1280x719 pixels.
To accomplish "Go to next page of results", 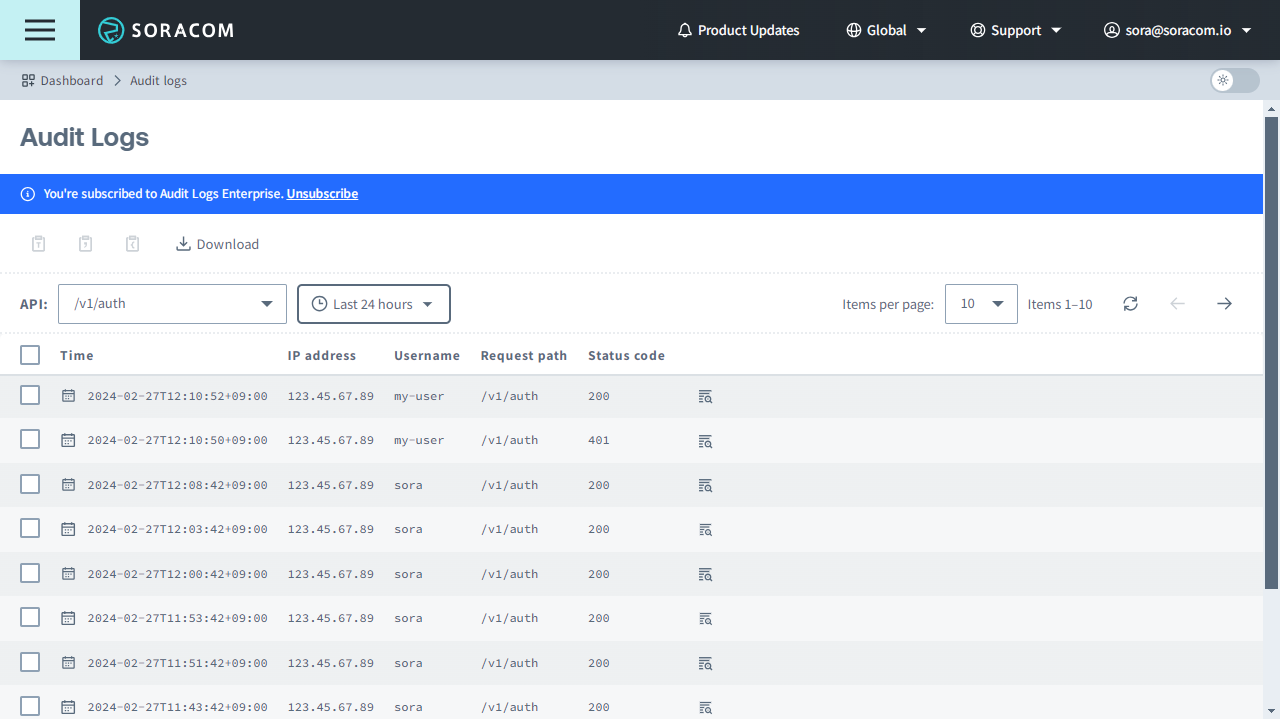I will (1224, 304).
